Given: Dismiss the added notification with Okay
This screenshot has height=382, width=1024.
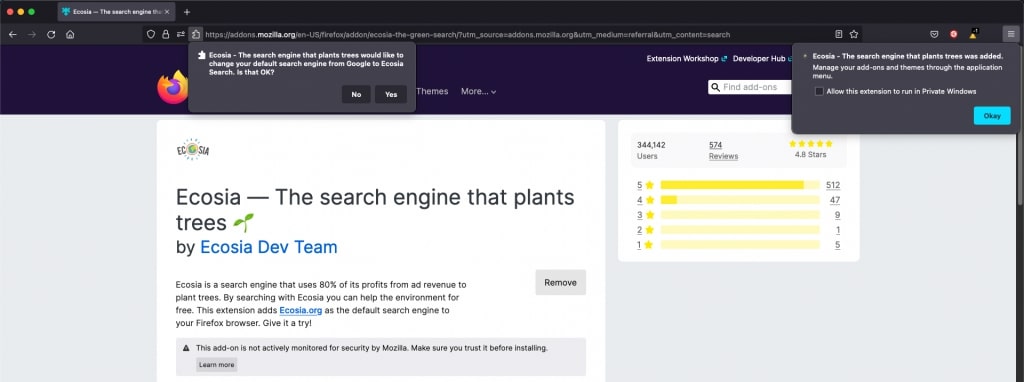Looking at the screenshot, I should [992, 116].
